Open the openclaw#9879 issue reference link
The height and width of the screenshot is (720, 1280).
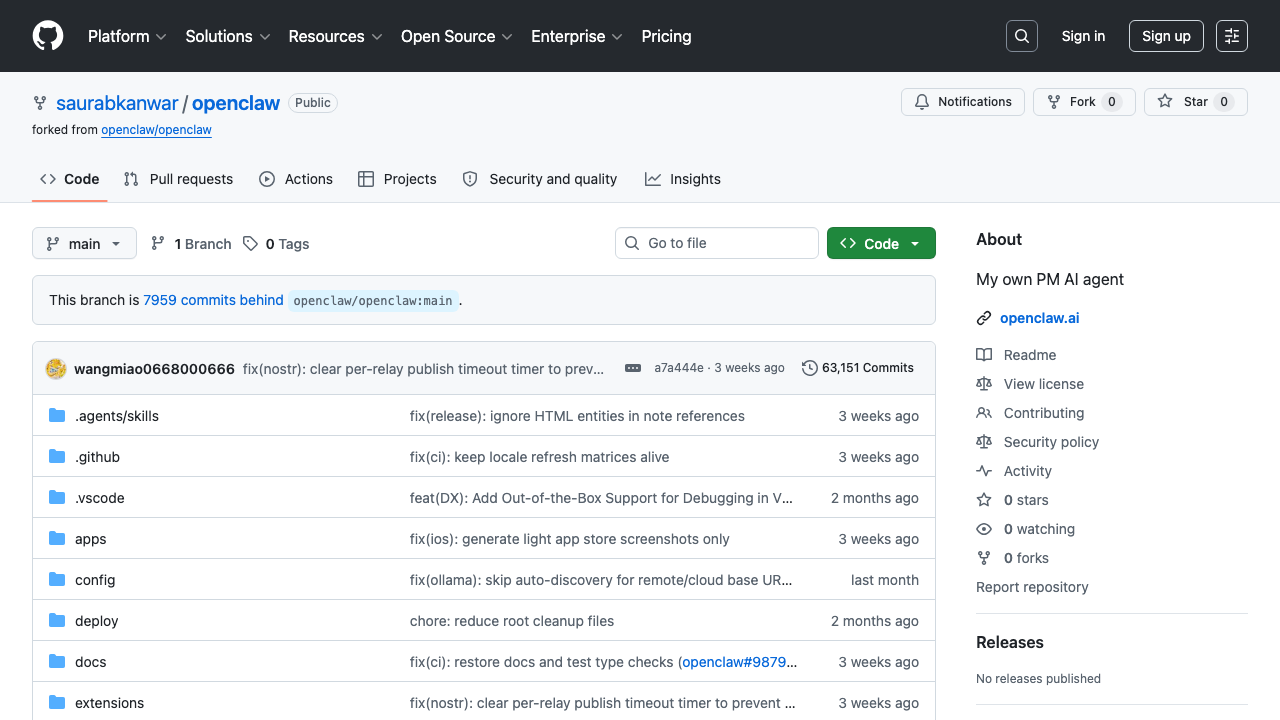point(740,662)
